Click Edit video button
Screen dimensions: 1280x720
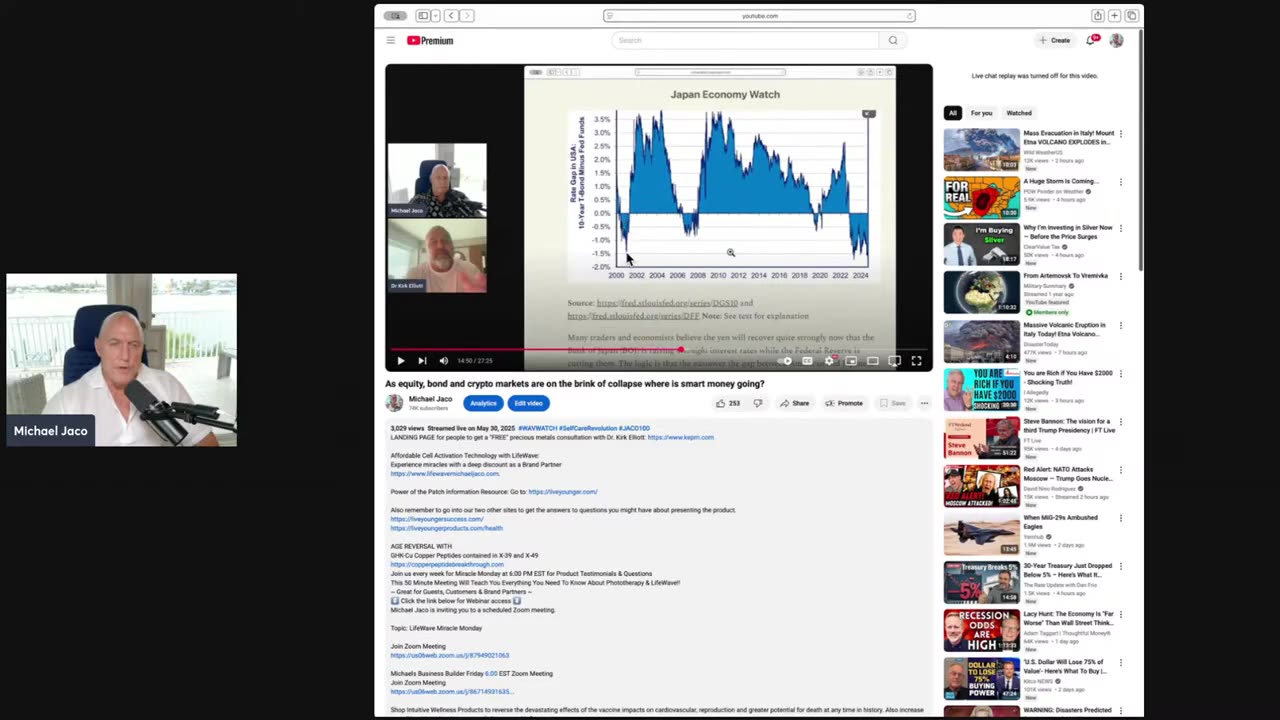click(x=528, y=403)
